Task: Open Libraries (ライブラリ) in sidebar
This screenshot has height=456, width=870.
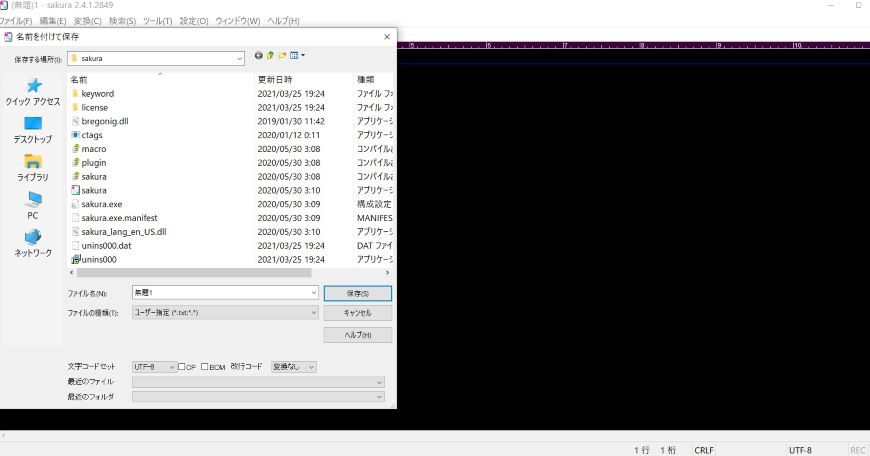Action: pos(33,168)
